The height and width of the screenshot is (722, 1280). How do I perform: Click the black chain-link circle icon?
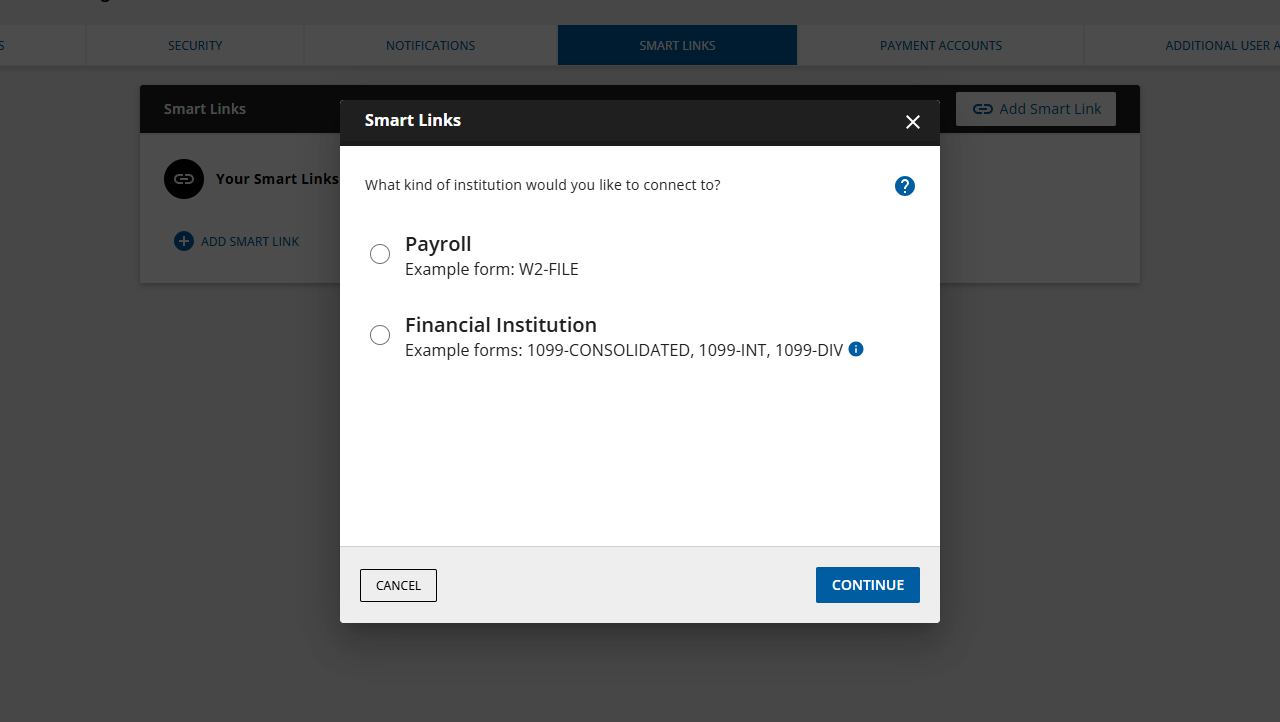184,179
